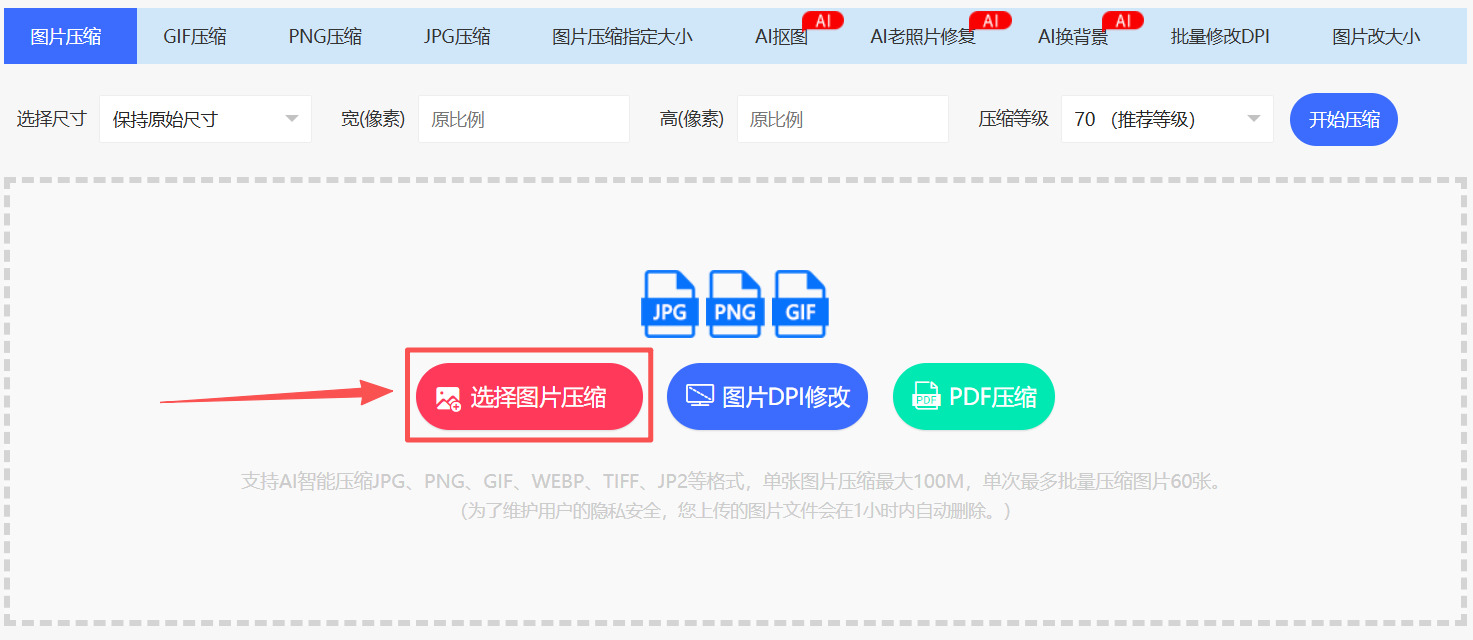Switch to the GIF压缩 tab

point(194,35)
